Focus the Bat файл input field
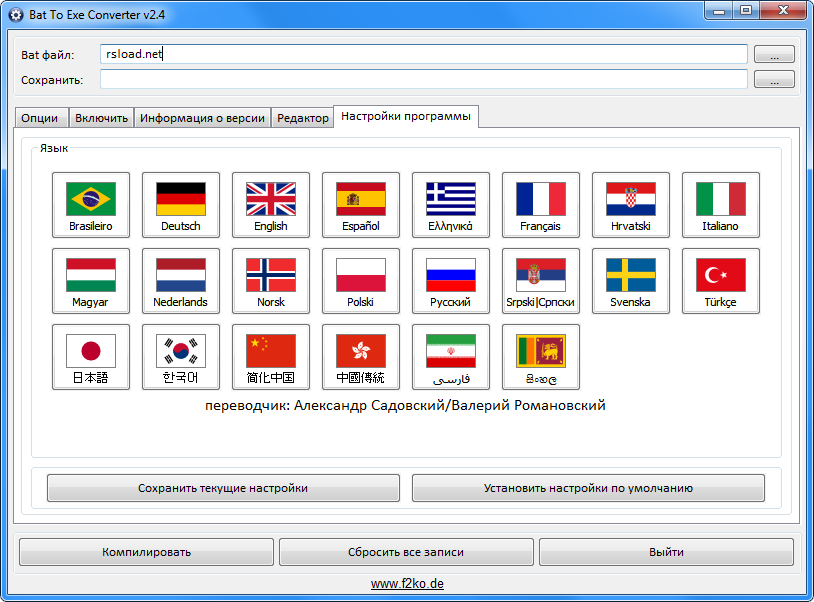Screen dimensions: 814x602 424,54
